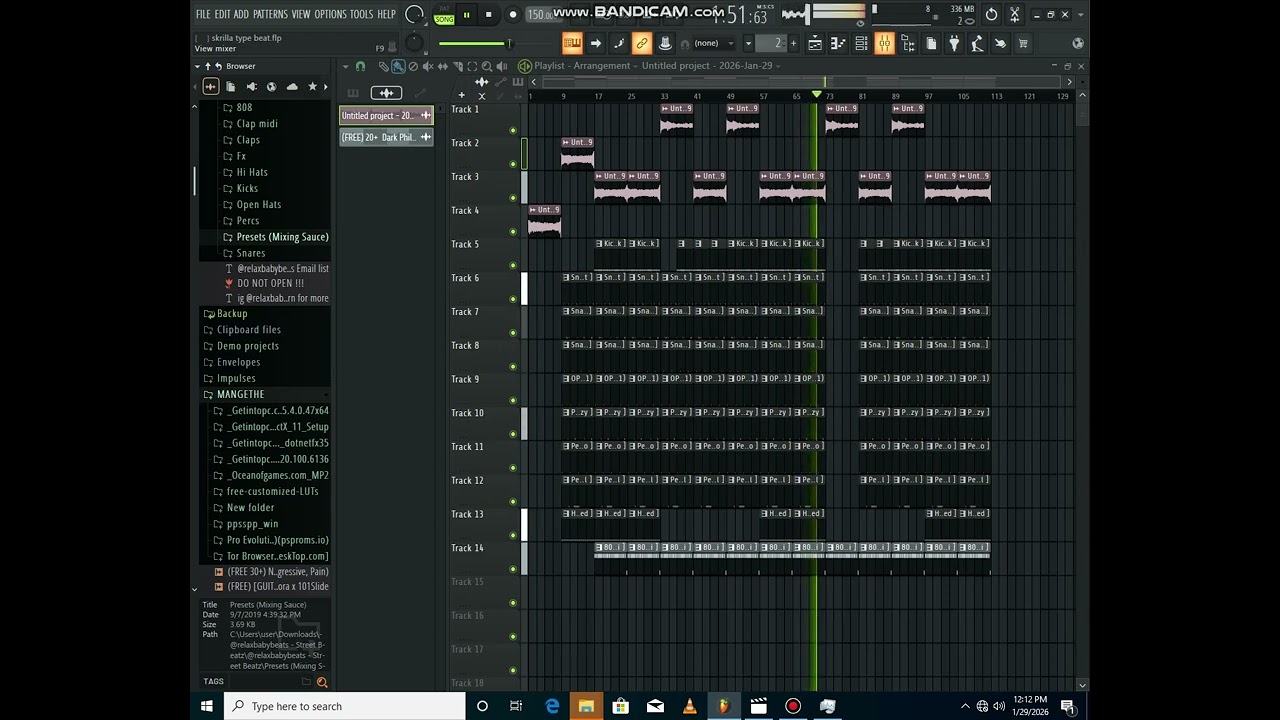Select the Delete tool in Playlist toolbar
The image size is (1280, 720).
pos(413,66)
